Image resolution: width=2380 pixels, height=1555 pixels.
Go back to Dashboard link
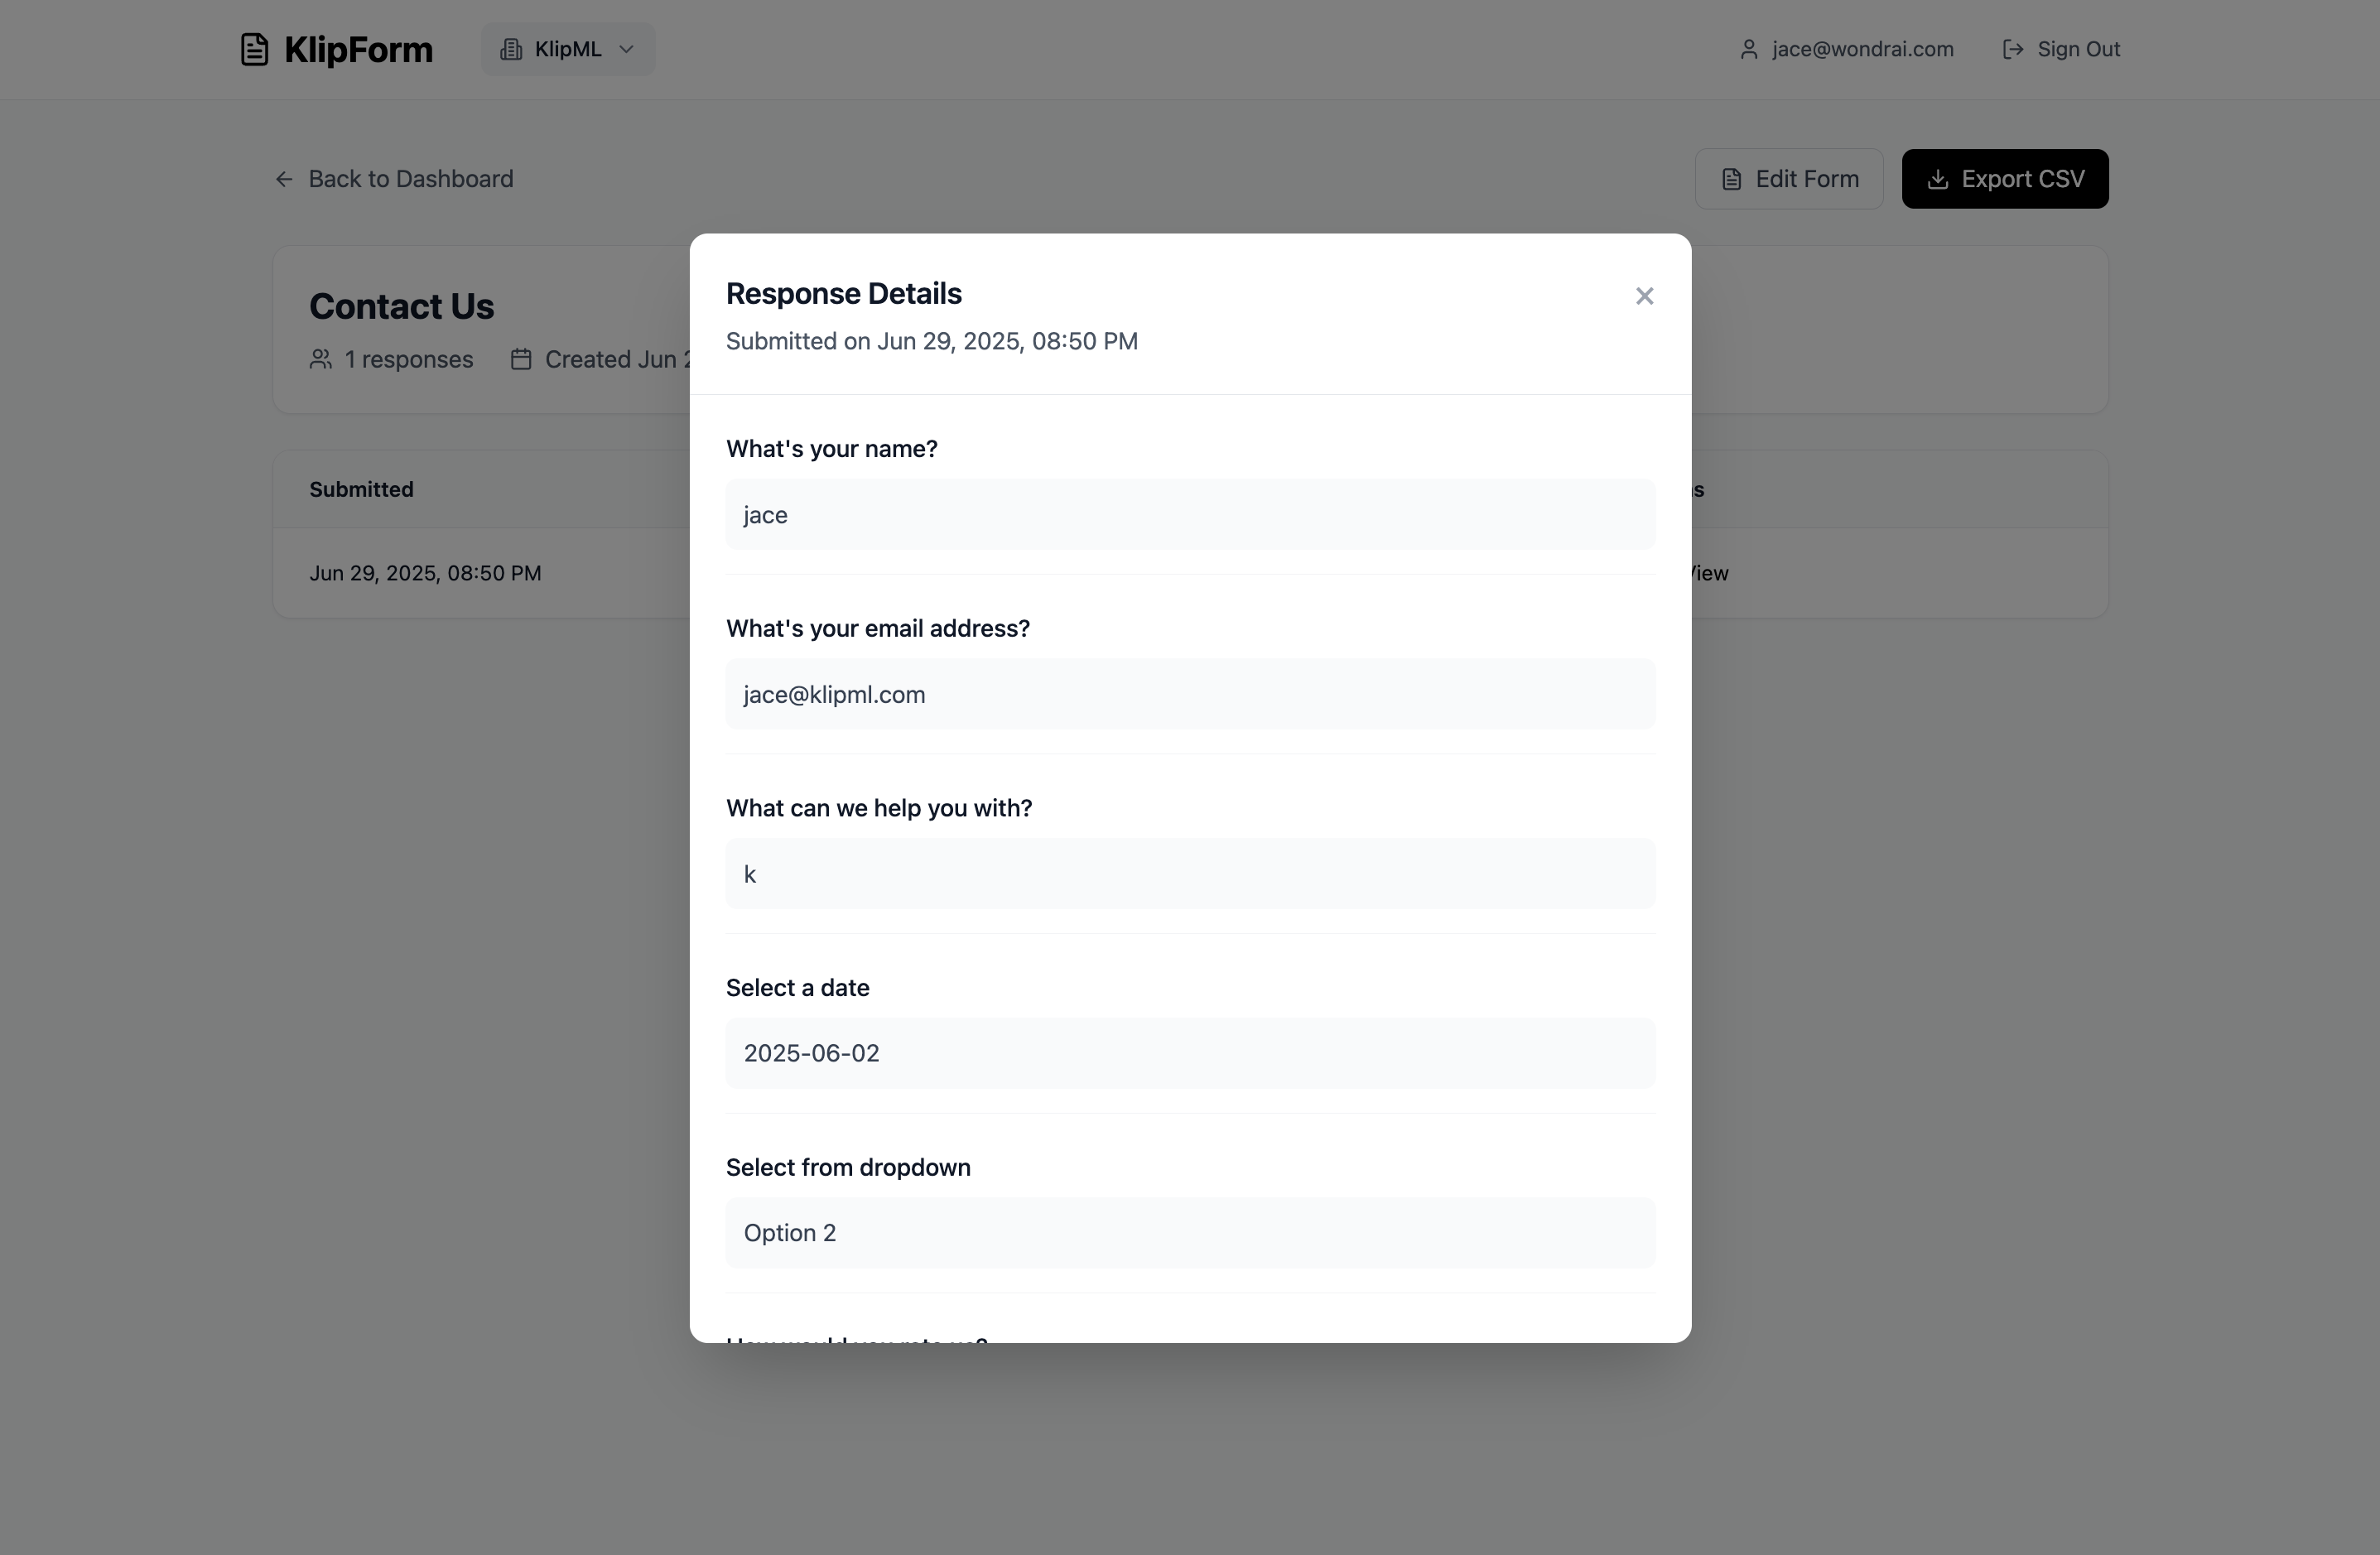pos(410,179)
